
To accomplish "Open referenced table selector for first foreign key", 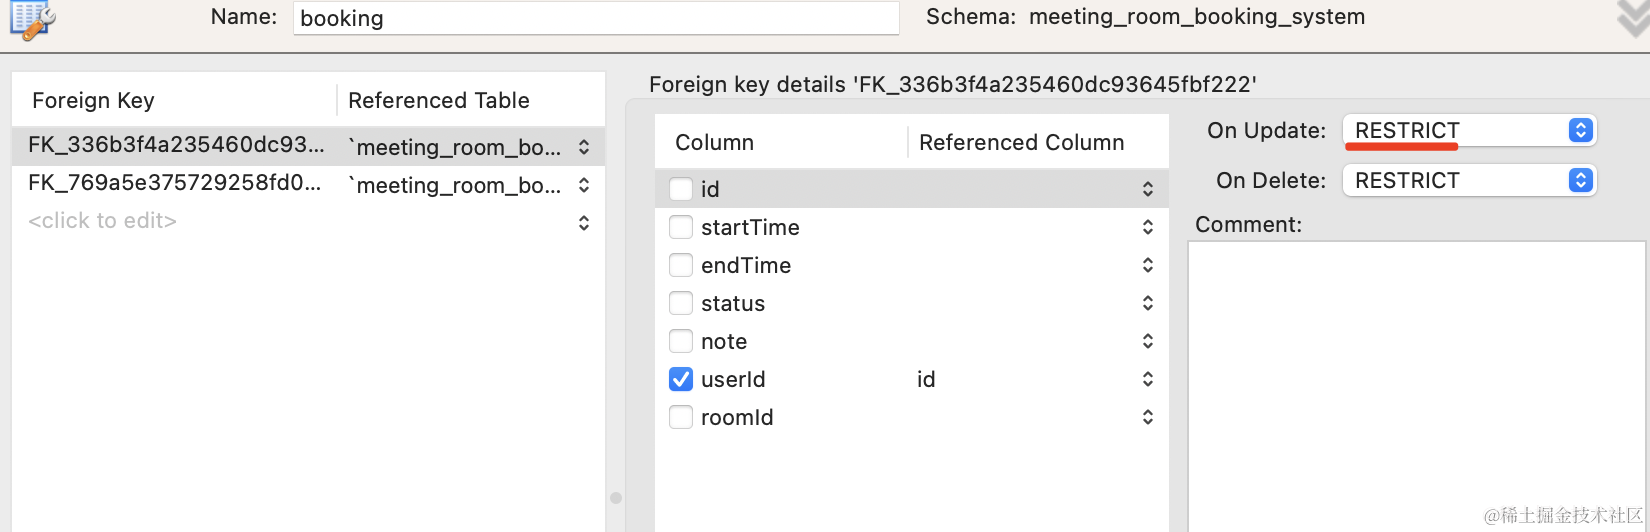I will [x=584, y=147].
